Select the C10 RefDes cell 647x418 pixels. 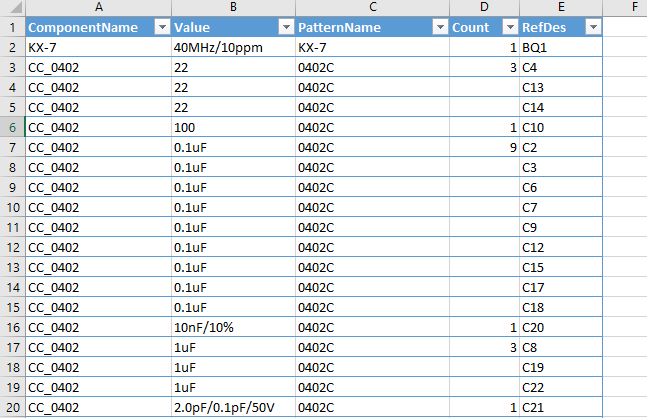point(561,128)
